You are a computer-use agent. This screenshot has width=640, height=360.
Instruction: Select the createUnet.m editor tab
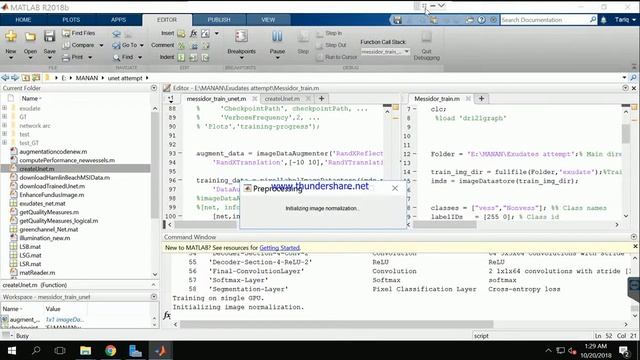[282, 99]
